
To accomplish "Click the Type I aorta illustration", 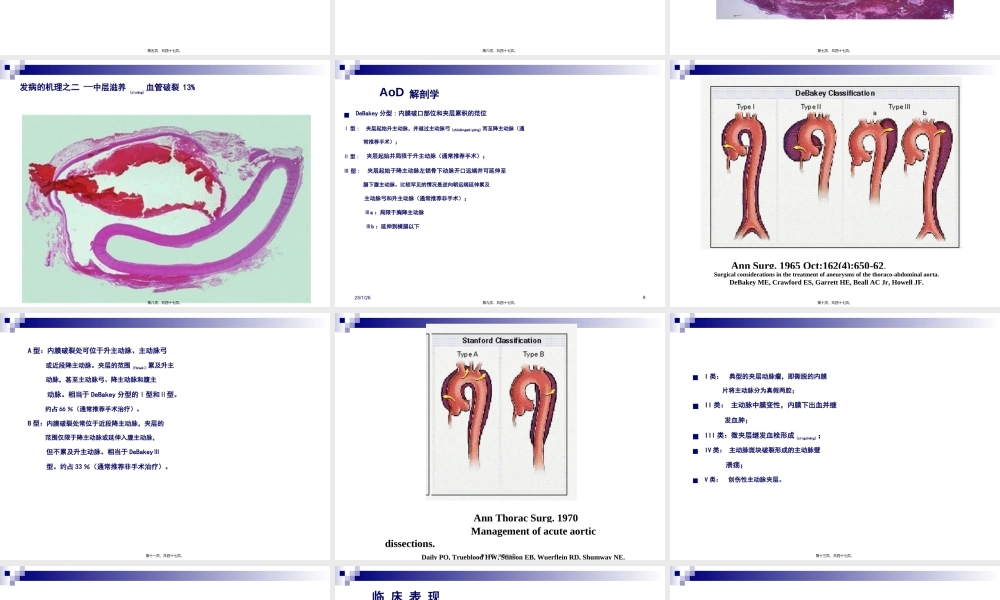I will (x=746, y=165).
